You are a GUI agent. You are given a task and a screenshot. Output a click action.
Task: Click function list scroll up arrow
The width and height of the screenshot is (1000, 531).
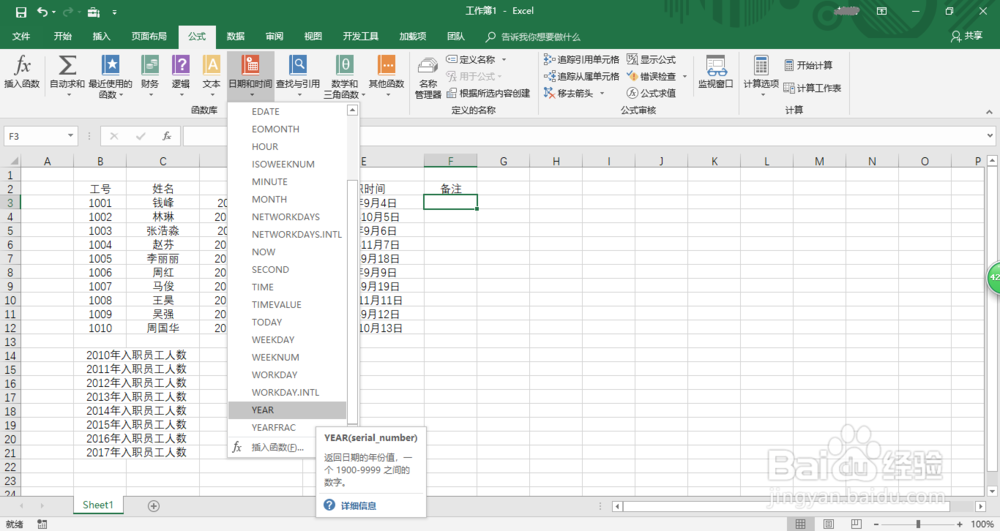[352, 111]
